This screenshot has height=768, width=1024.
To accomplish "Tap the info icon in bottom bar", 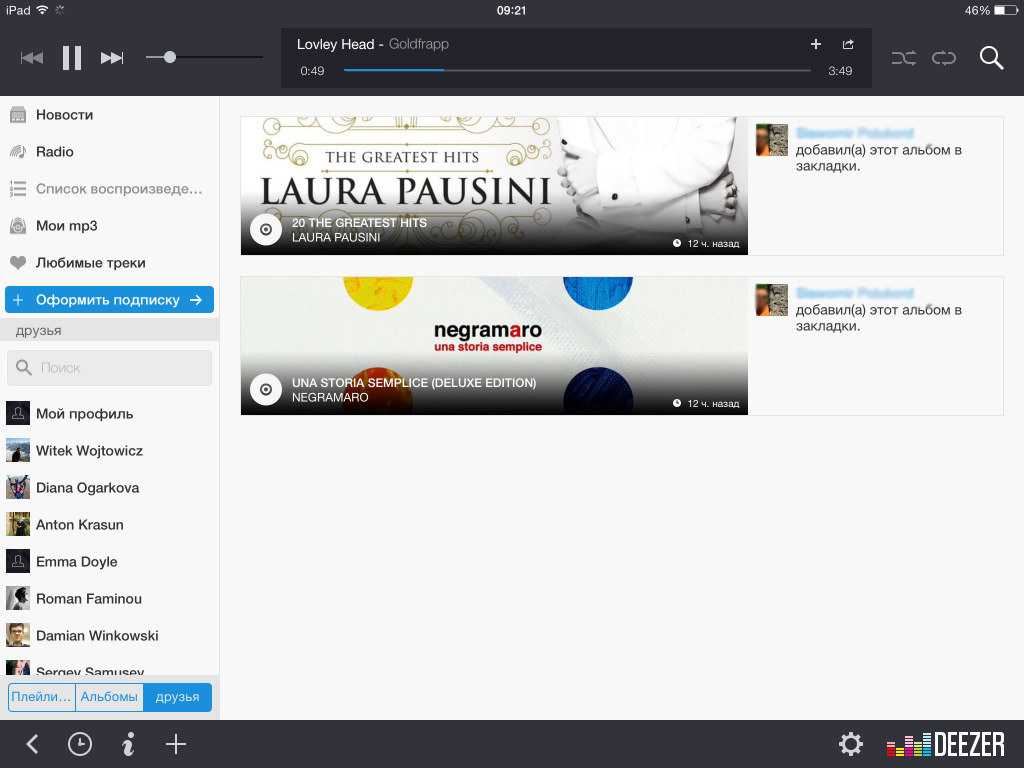I will click(x=128, y=744).
